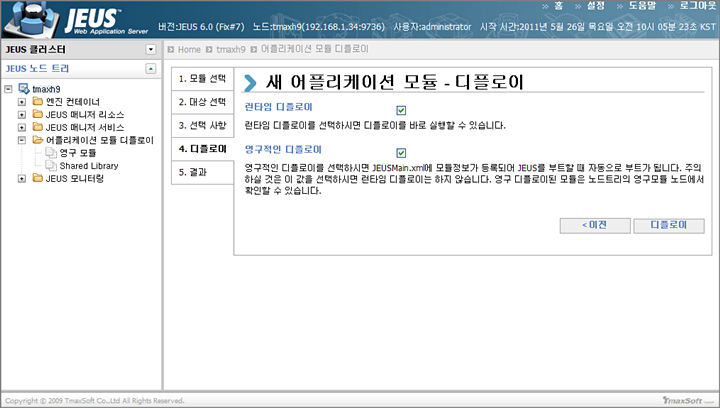This screenshot has width=720, height=408.
Task: Collapse the tmaxh9 tree node
Action: click(x=8, y=89)
